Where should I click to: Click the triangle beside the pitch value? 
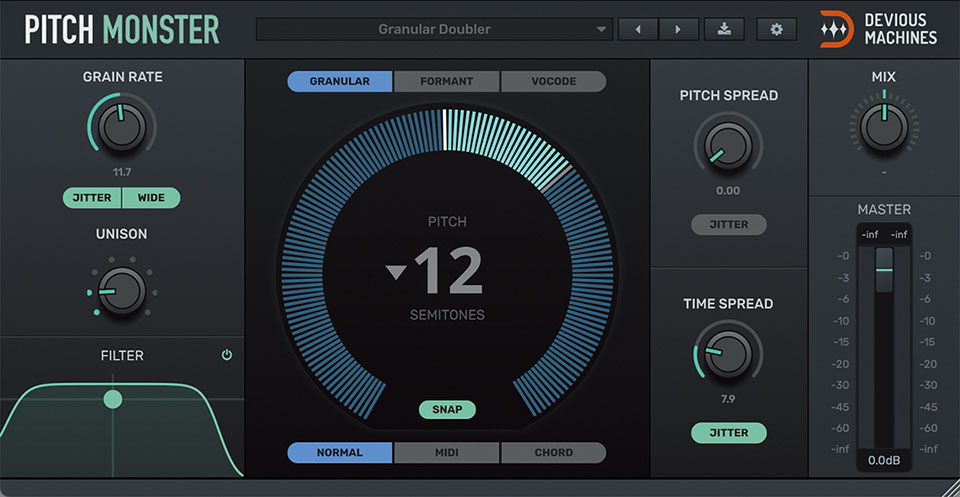coord(397,272)
